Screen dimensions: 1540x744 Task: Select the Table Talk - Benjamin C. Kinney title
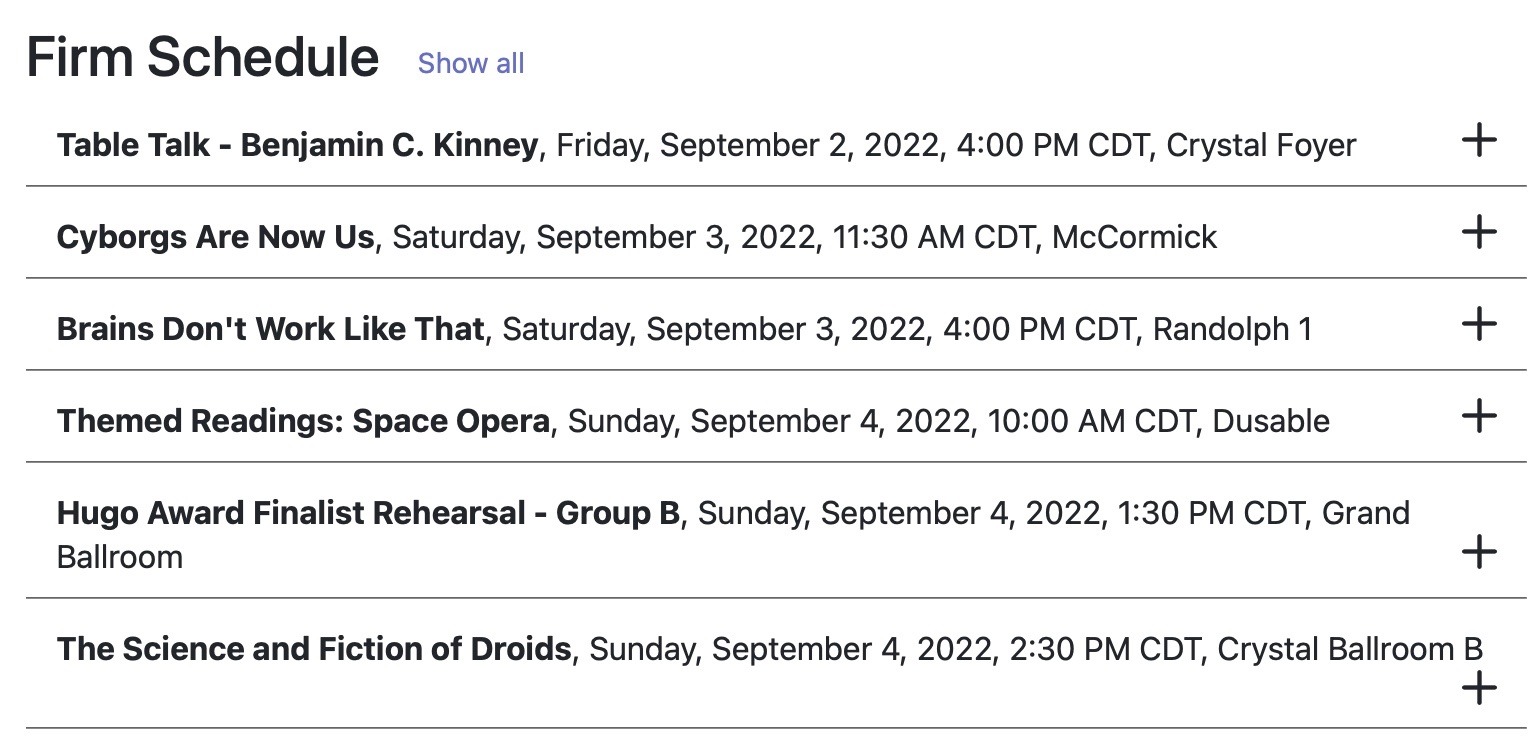pos(297,145)
